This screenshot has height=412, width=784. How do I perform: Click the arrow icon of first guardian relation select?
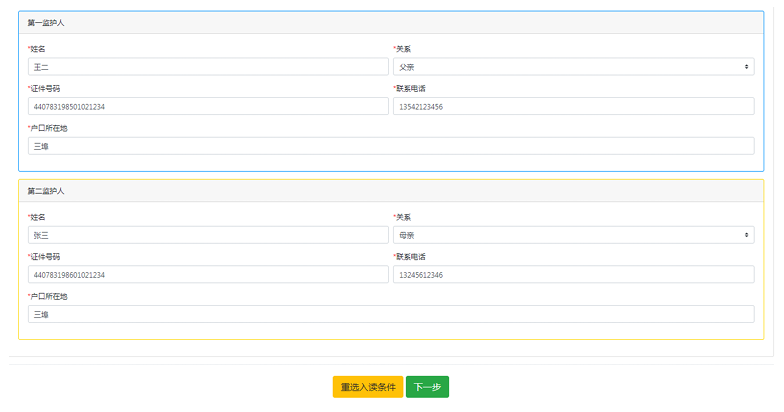coord(746,66)
